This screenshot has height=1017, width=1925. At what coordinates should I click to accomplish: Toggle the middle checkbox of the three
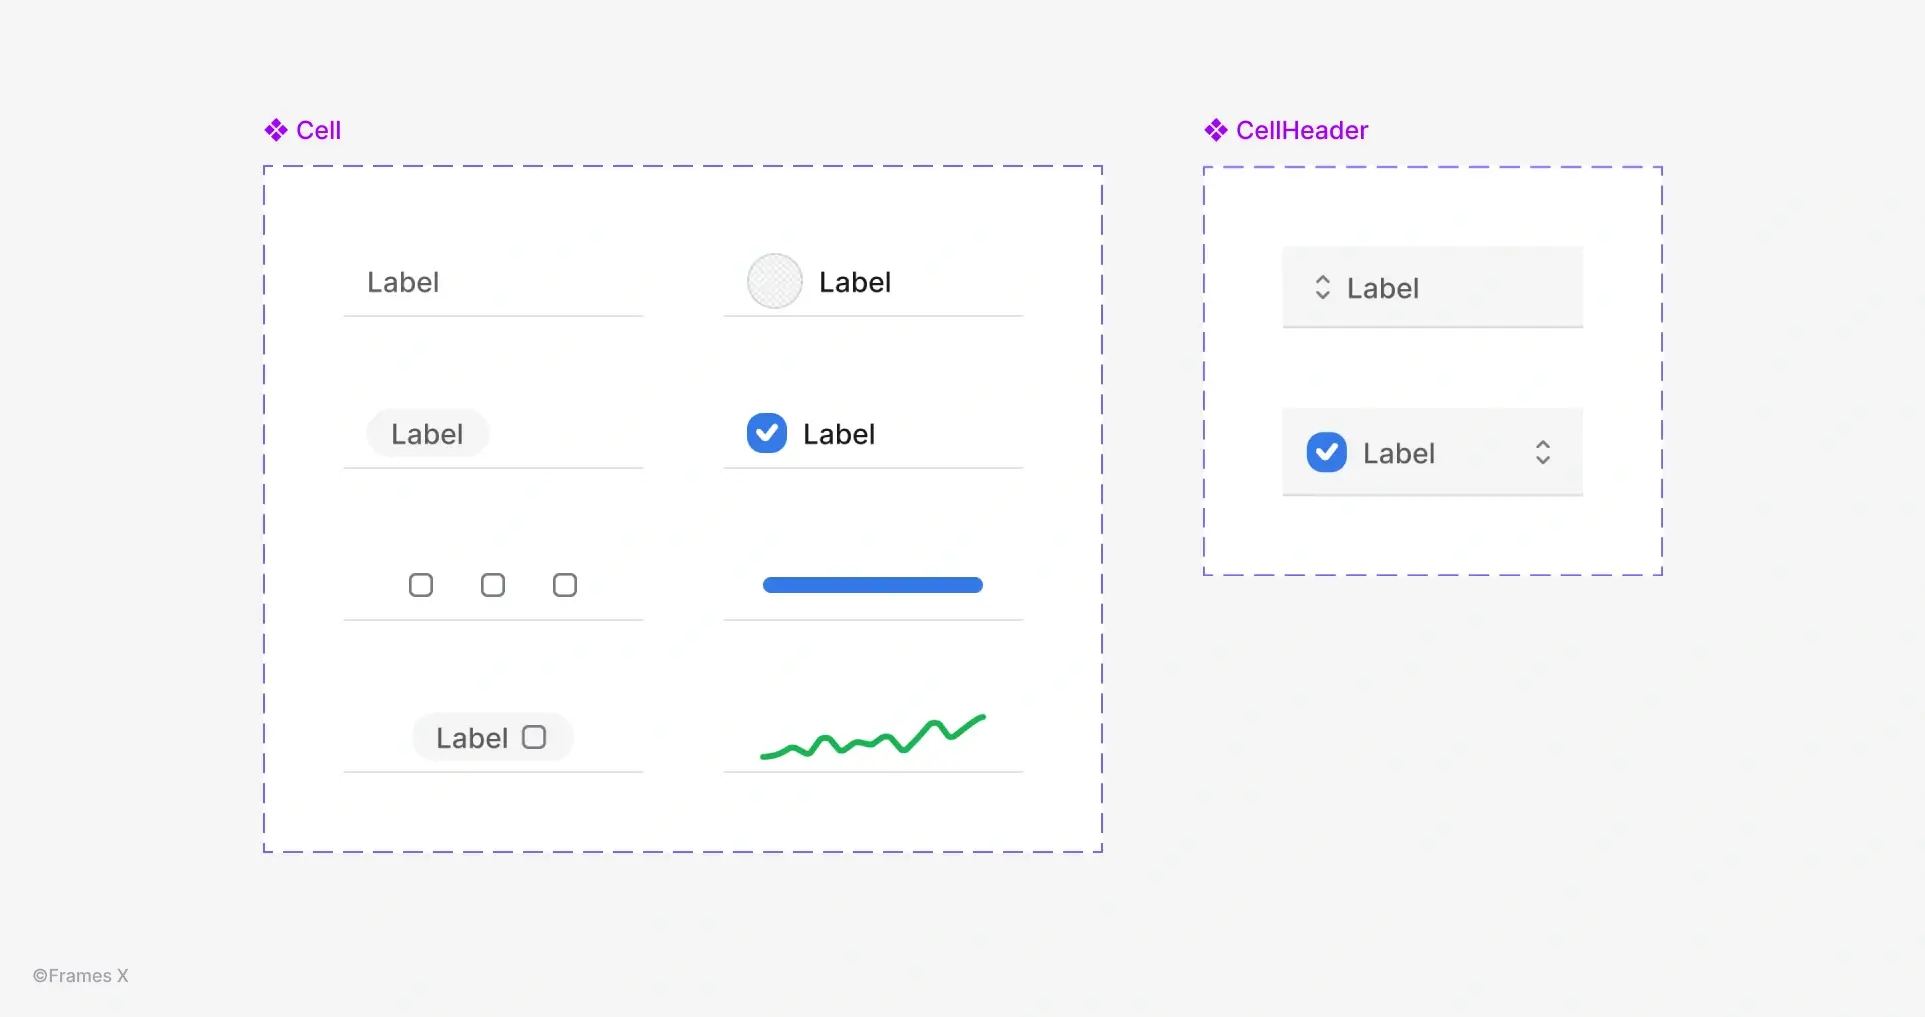point(492,584)
